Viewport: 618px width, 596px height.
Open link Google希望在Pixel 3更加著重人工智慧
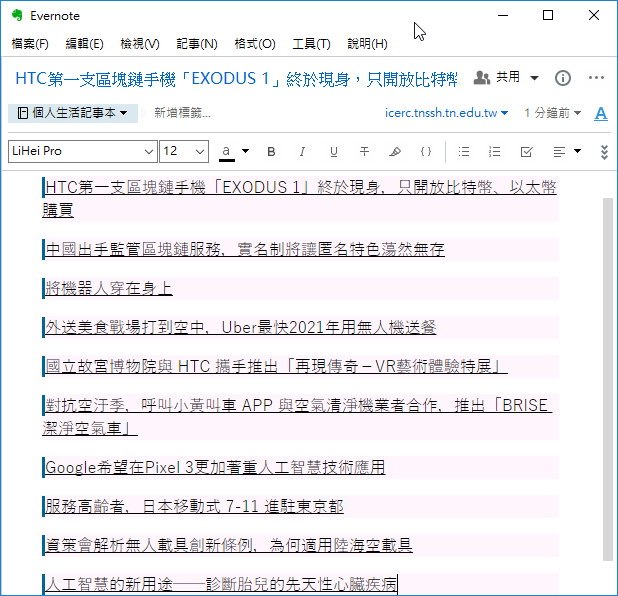(x=215, y=467)
